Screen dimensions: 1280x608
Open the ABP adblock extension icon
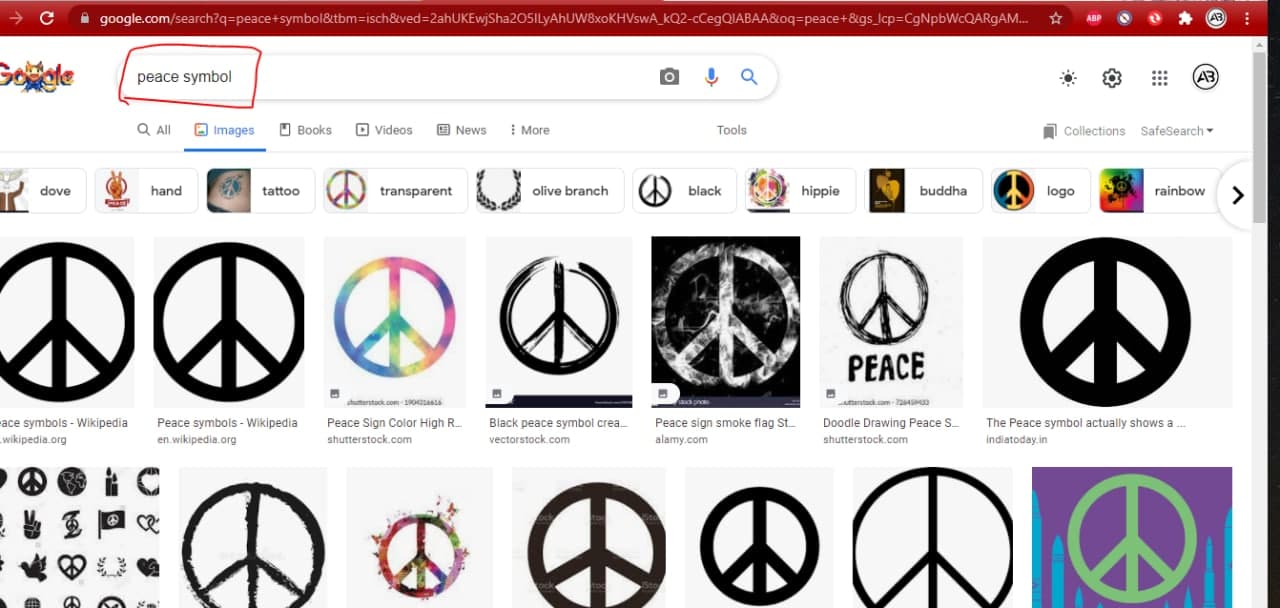pos(1094,18)
